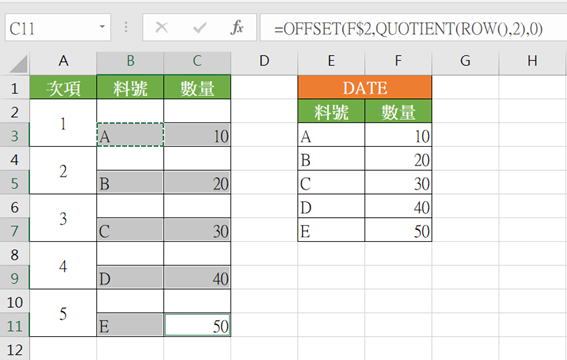The width and height of the screenshot is (567, 360).
Task: Select cell F7 containing 50
Action: click(398, 230)
